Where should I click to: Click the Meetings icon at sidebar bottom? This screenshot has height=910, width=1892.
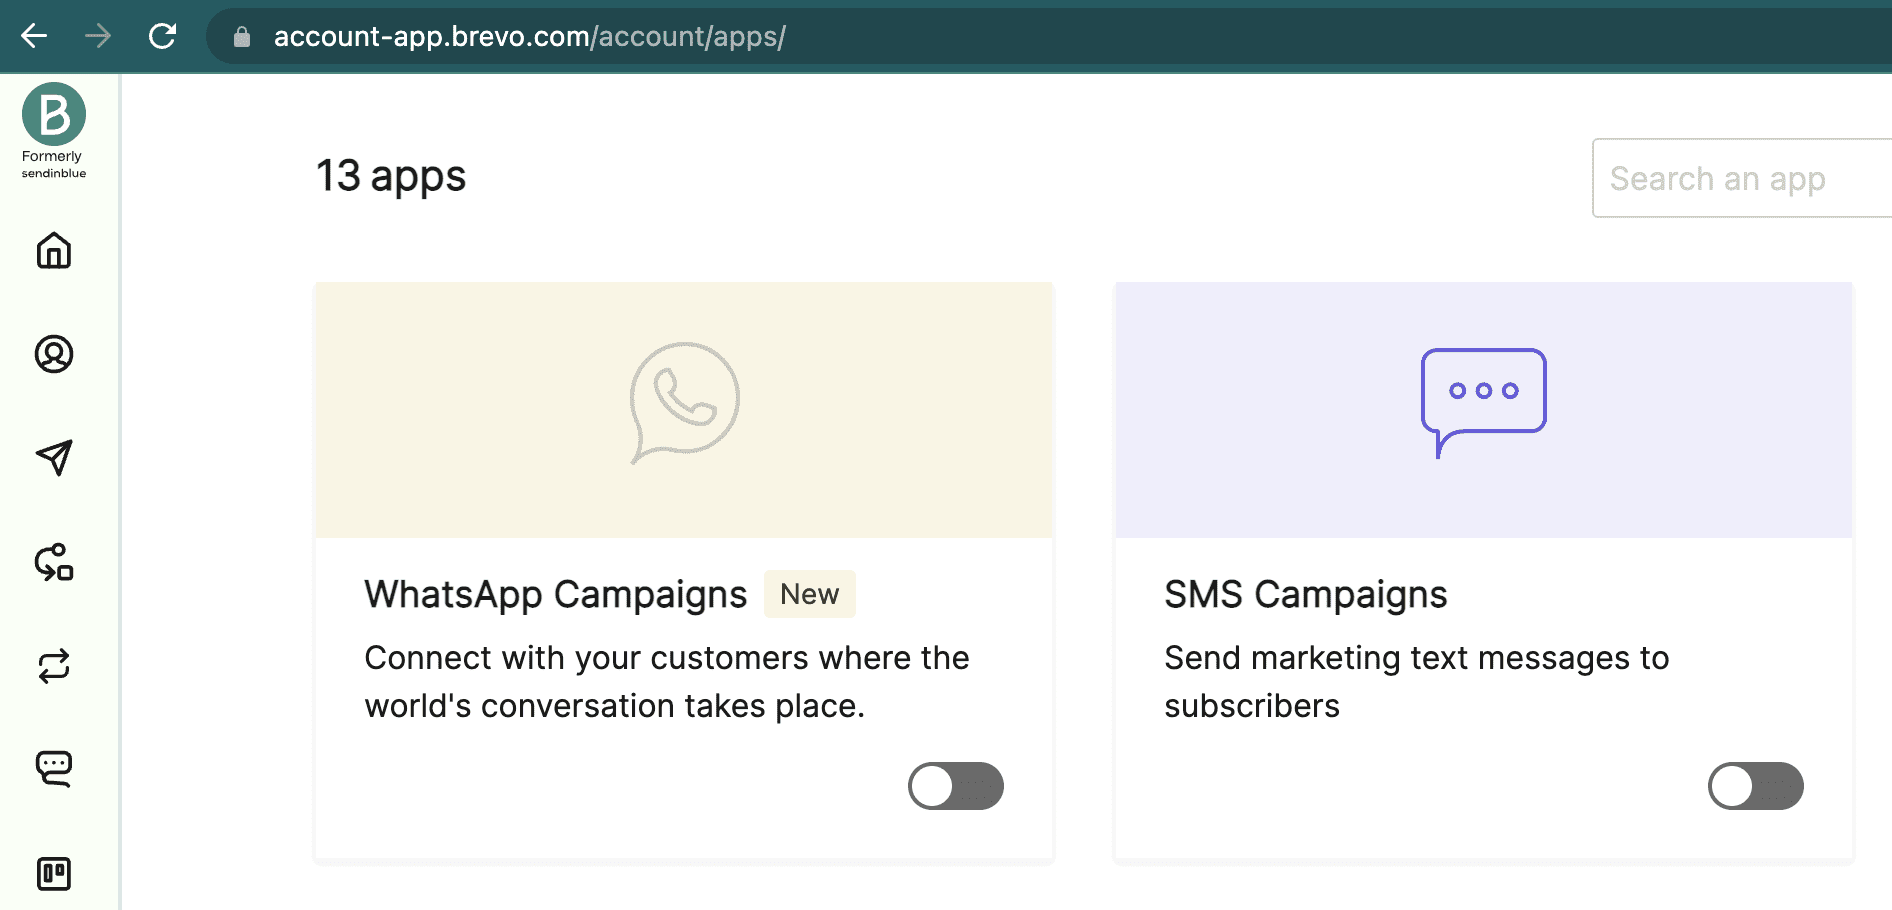[53, 873]
